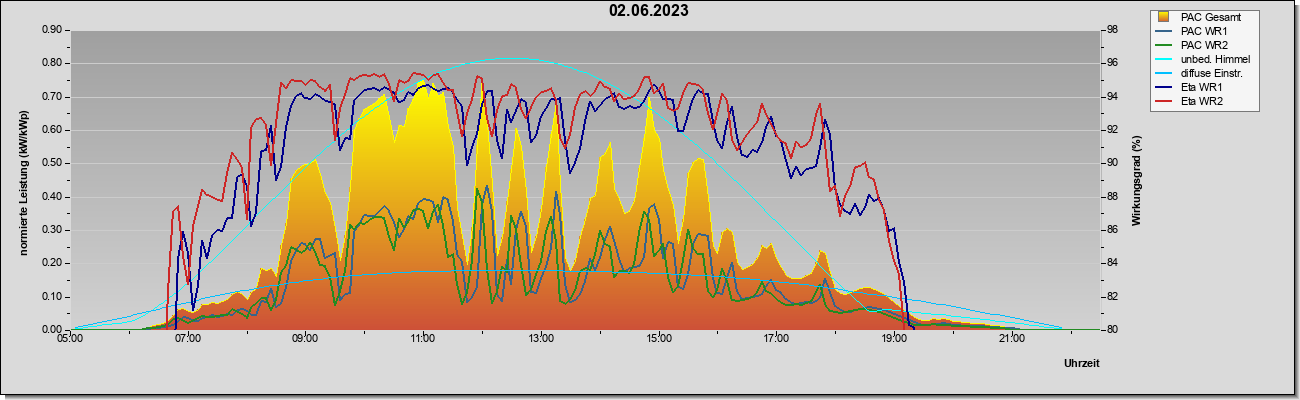Click the 0.50 value on left axis

52,163
